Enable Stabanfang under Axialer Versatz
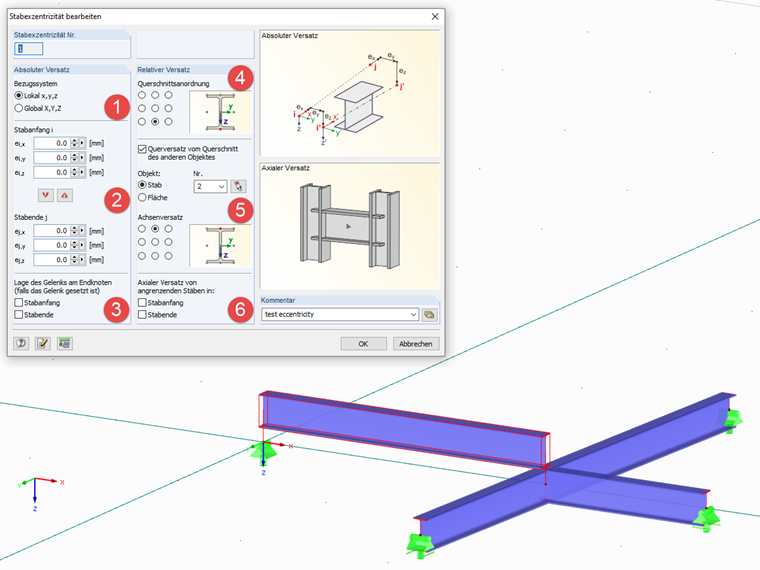Viewport: 760px width, 570px height. (142, 302)
